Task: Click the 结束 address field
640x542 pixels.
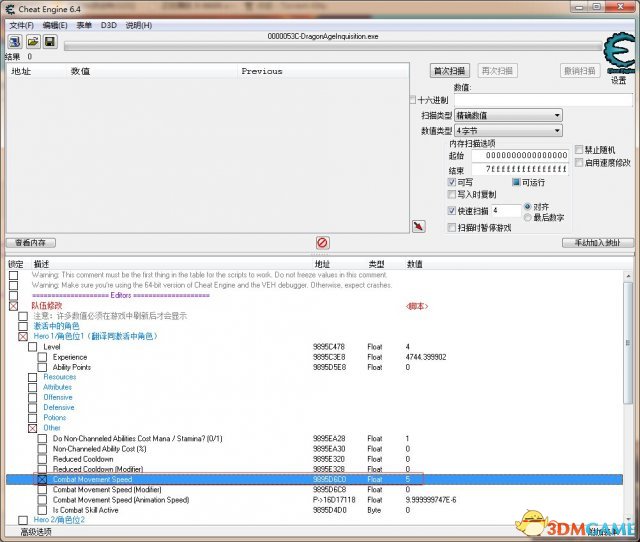Action: (520, 169)
